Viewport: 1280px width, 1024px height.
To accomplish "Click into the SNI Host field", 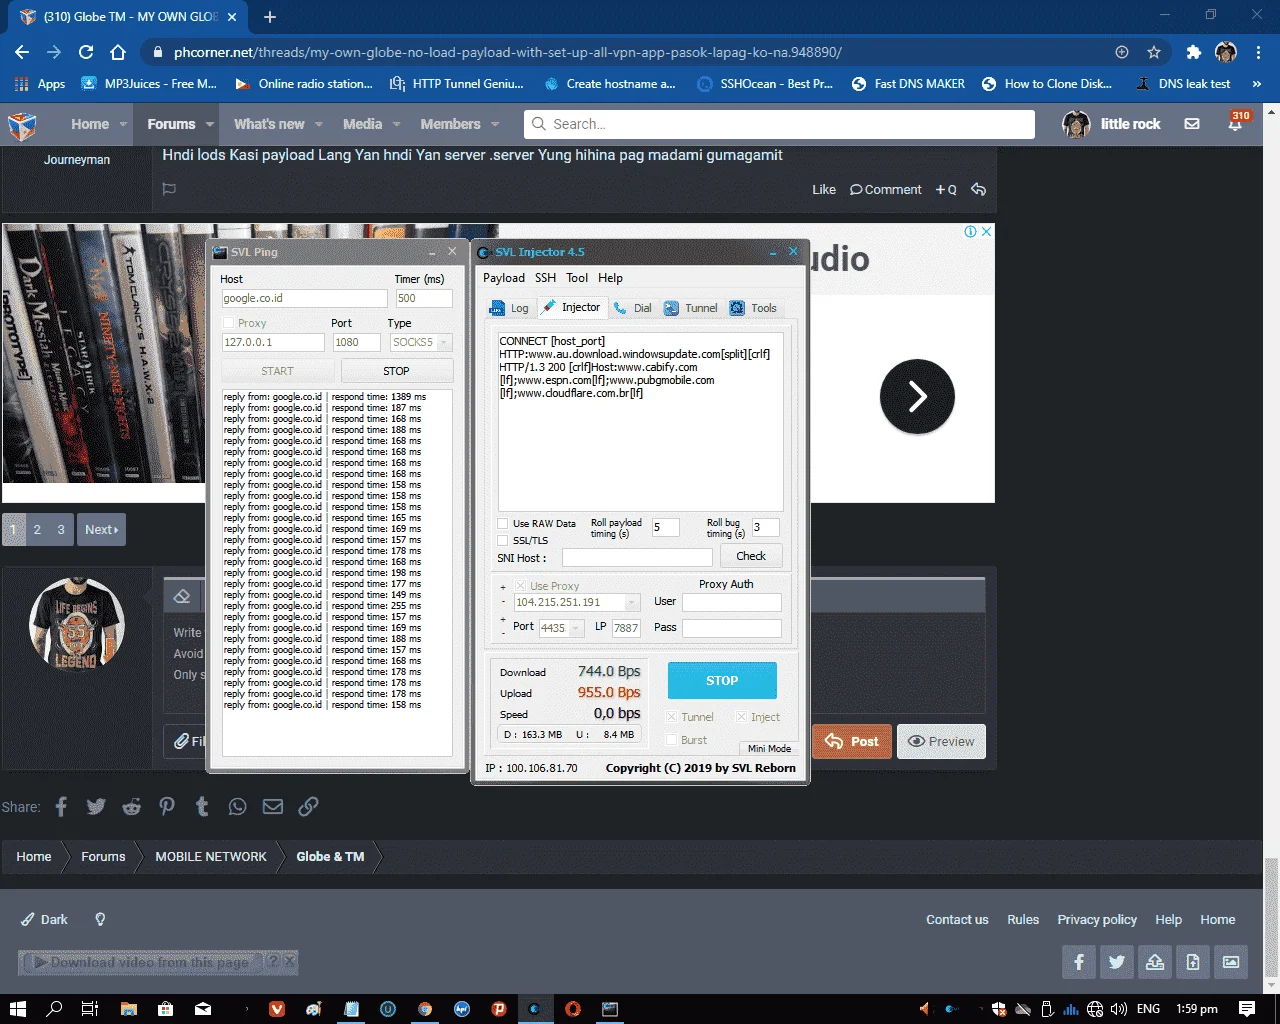I will point(637,557).
